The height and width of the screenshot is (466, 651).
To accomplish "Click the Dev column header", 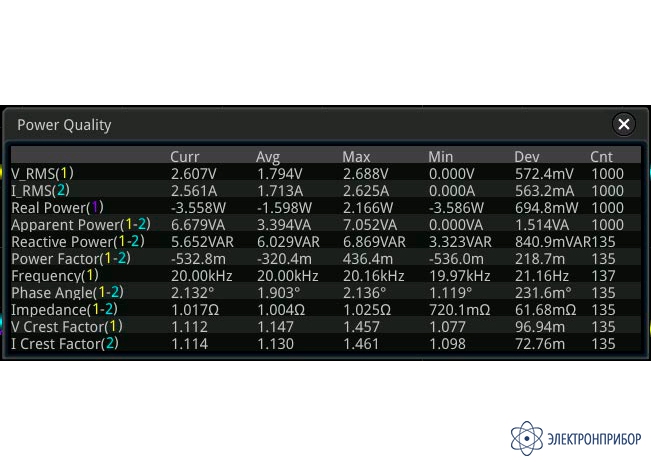I will click(x=527, y=157).
